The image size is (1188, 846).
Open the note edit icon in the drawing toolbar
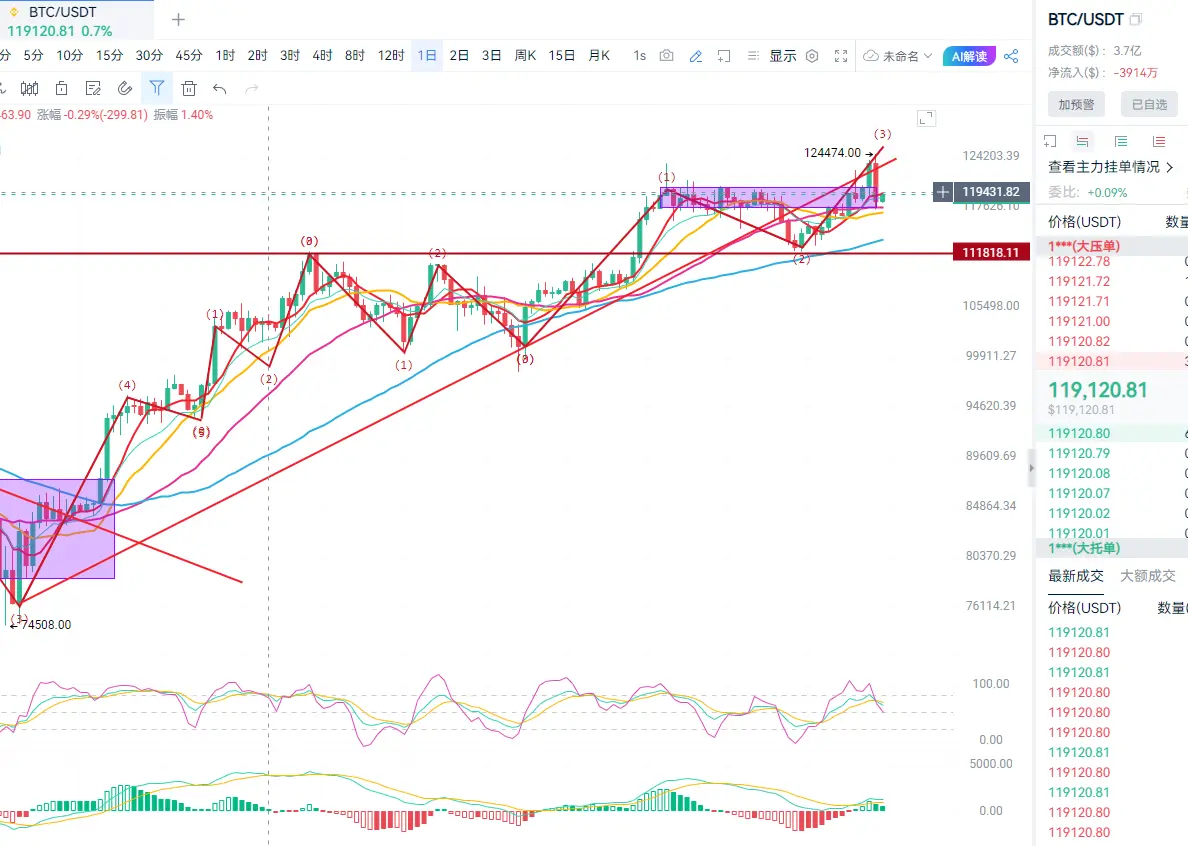(x=93, y=89)
